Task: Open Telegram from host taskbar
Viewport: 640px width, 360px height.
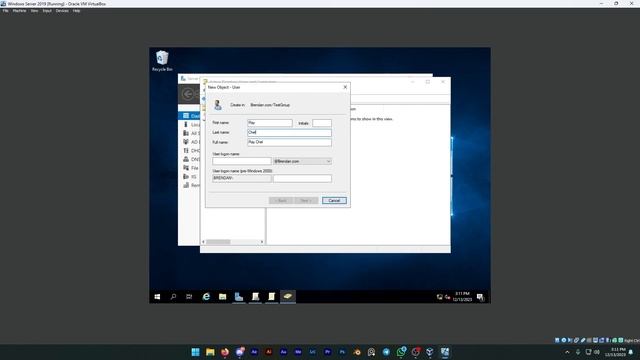Action: pyautogui.click(x=386, y=352)
